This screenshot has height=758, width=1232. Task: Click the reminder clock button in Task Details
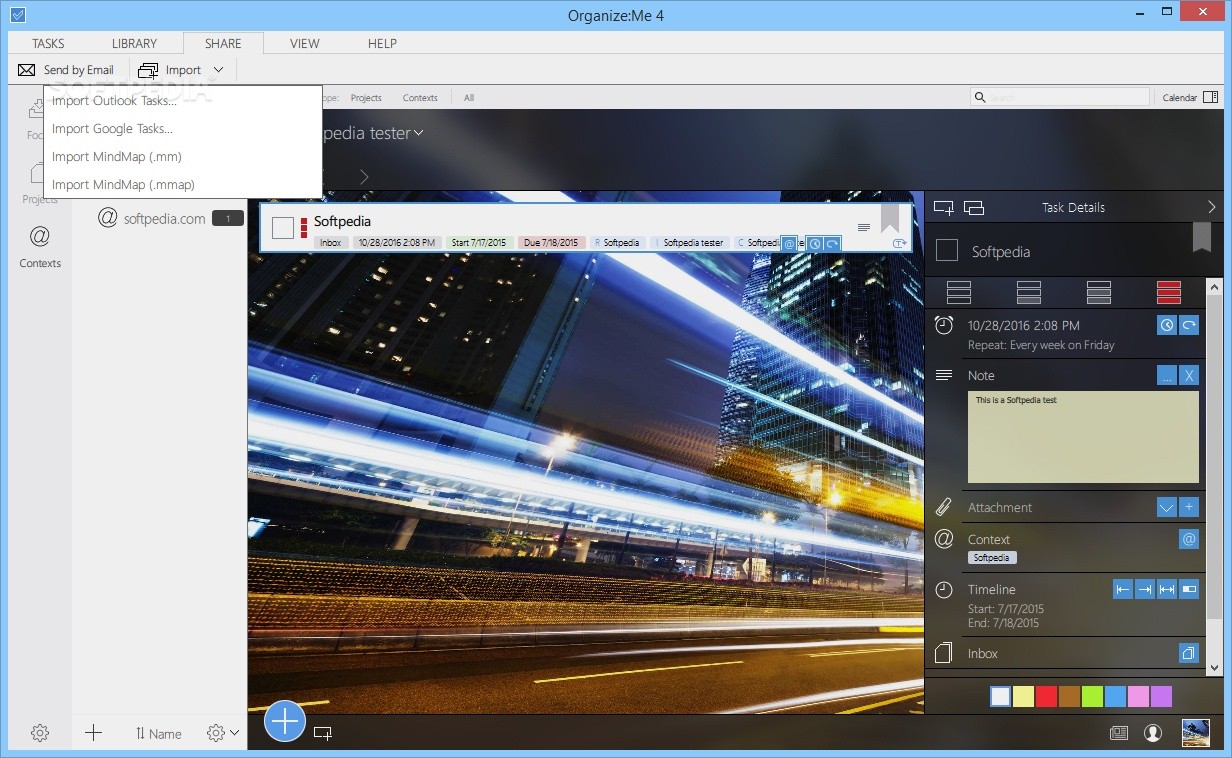1166,325
